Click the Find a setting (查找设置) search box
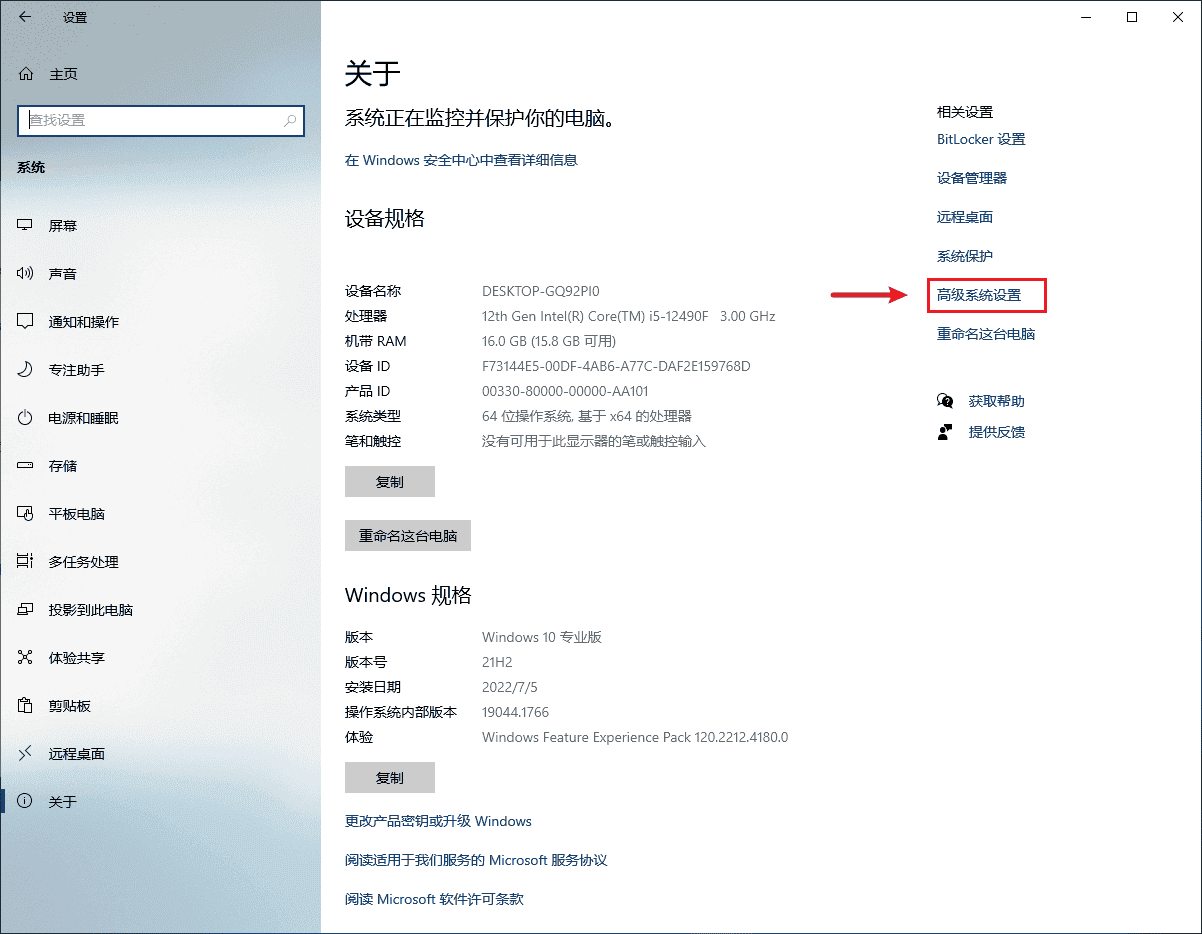The width and height of the screenshot is (1202, 934). [x=150, y=120]
